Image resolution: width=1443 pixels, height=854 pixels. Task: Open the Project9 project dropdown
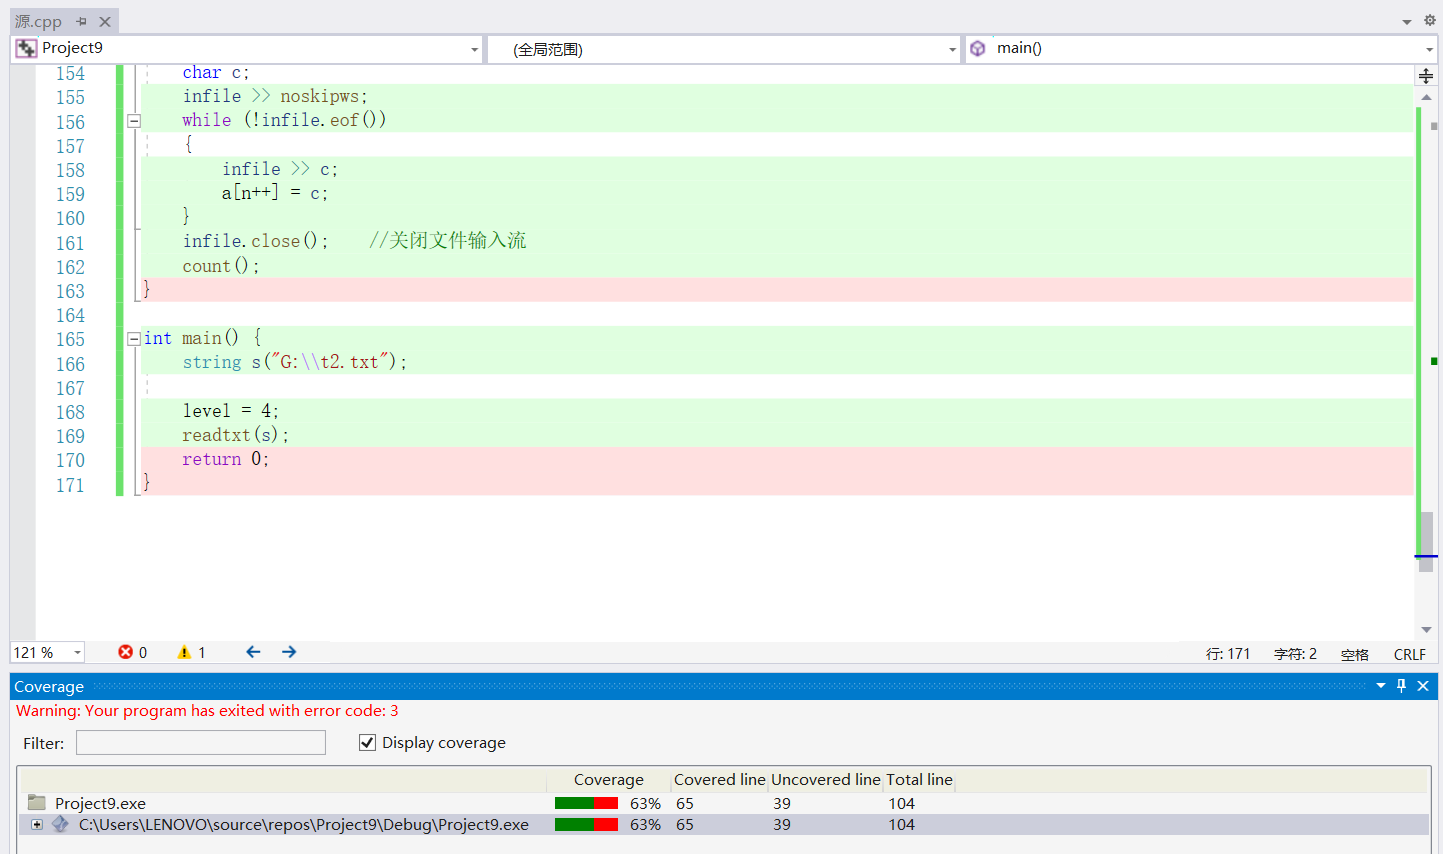coord(474,49)
